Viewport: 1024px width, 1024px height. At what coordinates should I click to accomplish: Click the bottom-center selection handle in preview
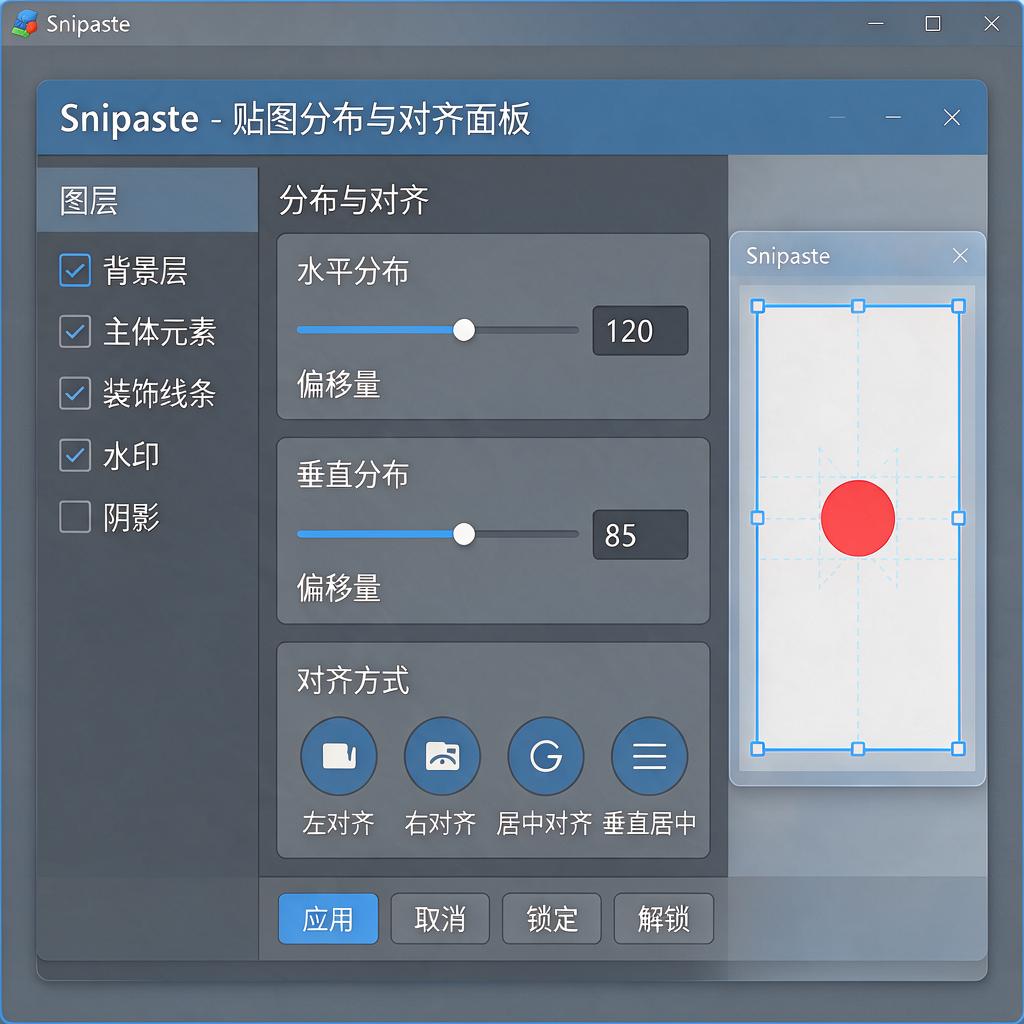[858, 748]
